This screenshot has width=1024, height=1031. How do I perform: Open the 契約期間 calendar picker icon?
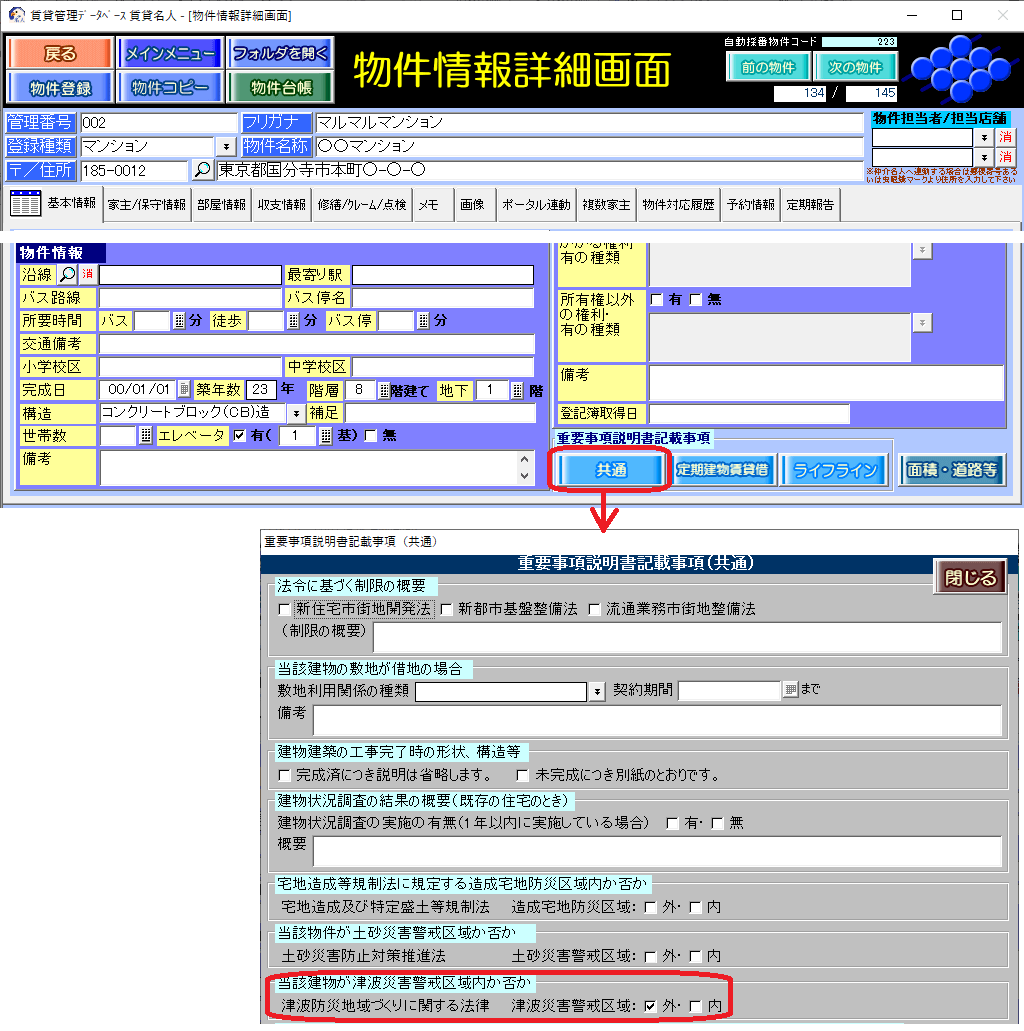[790, 690]
